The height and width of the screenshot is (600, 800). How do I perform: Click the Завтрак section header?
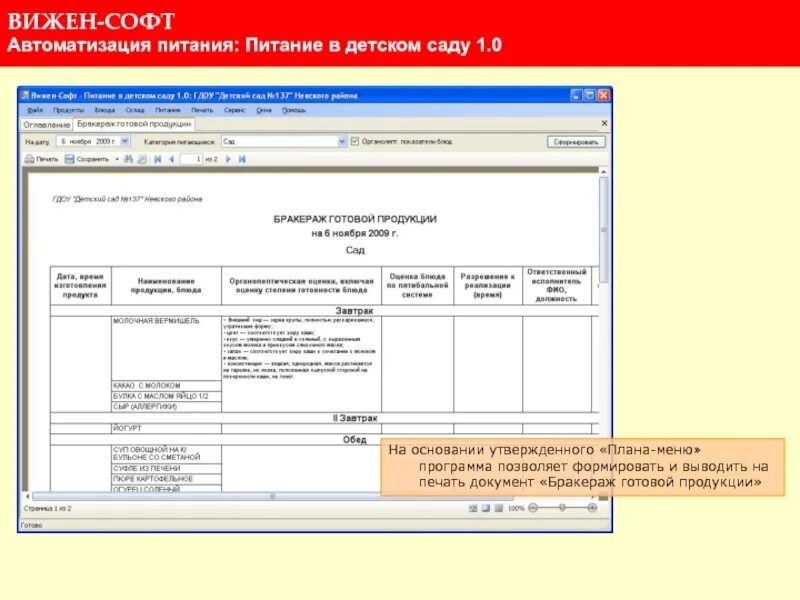[x=354, y=311]
